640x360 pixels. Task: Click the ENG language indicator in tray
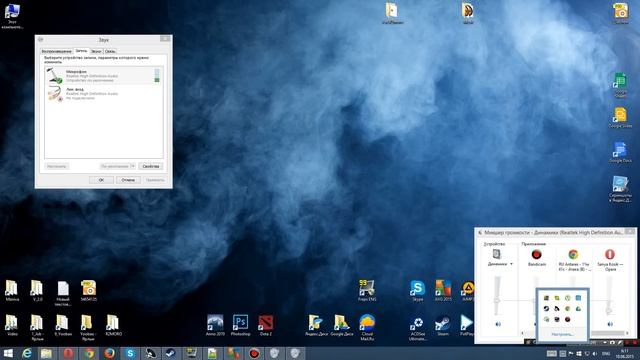(606, 353)
